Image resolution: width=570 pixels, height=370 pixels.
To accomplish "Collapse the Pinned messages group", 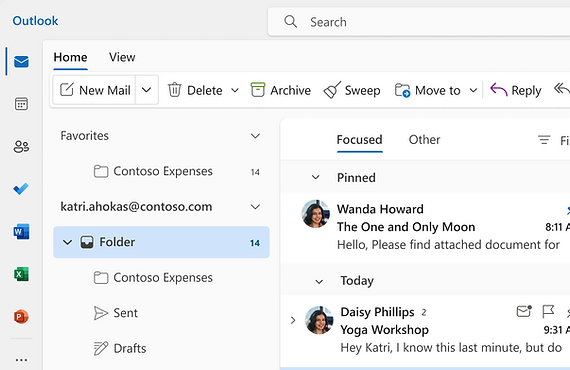I will click(316, 177).
